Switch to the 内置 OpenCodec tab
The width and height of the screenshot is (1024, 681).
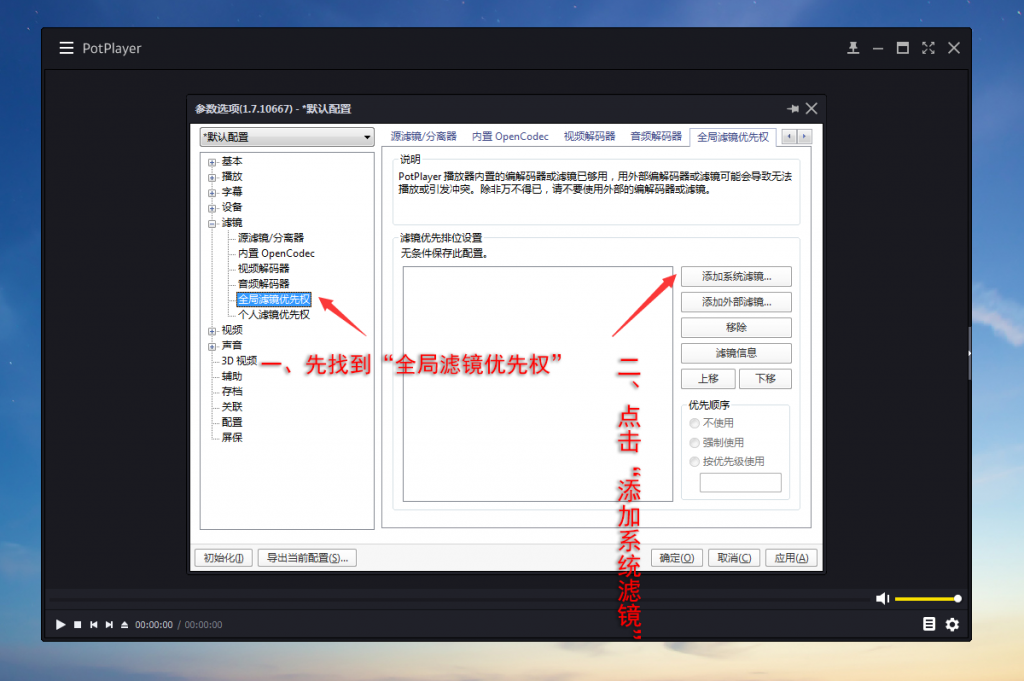[x=510, y=136]
